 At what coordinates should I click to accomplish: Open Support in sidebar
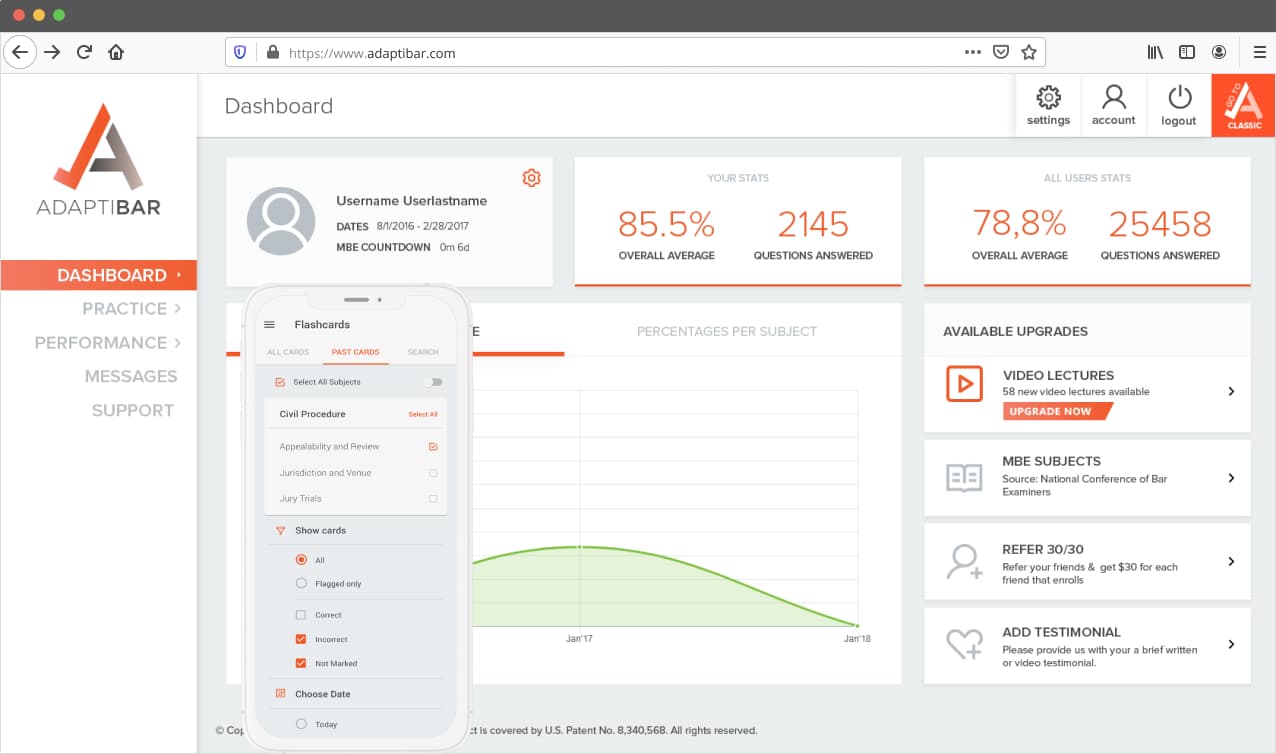[133, 410]
